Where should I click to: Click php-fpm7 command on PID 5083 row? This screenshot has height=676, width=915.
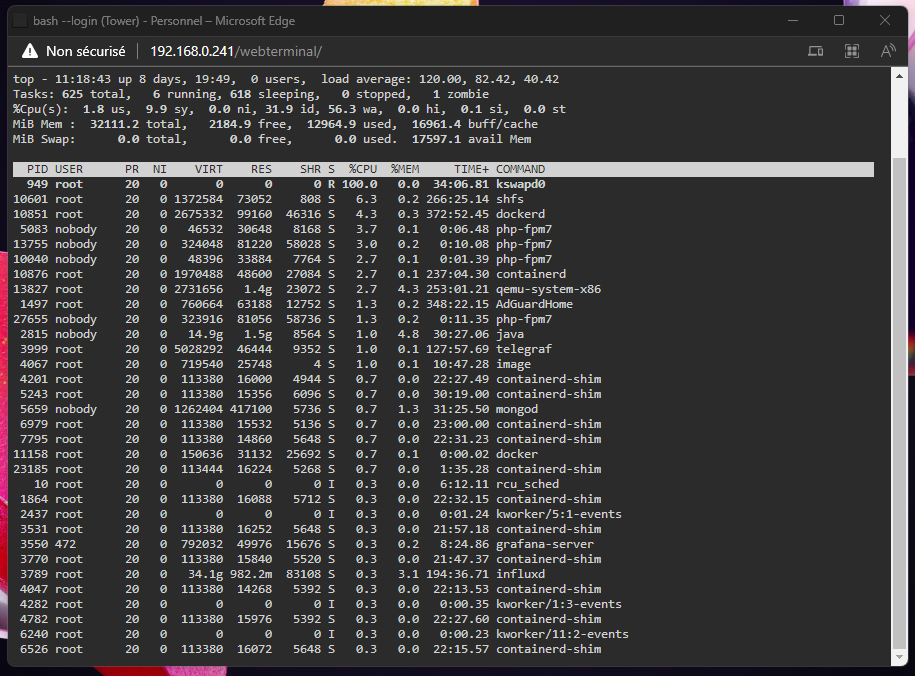tap(524, 229)
